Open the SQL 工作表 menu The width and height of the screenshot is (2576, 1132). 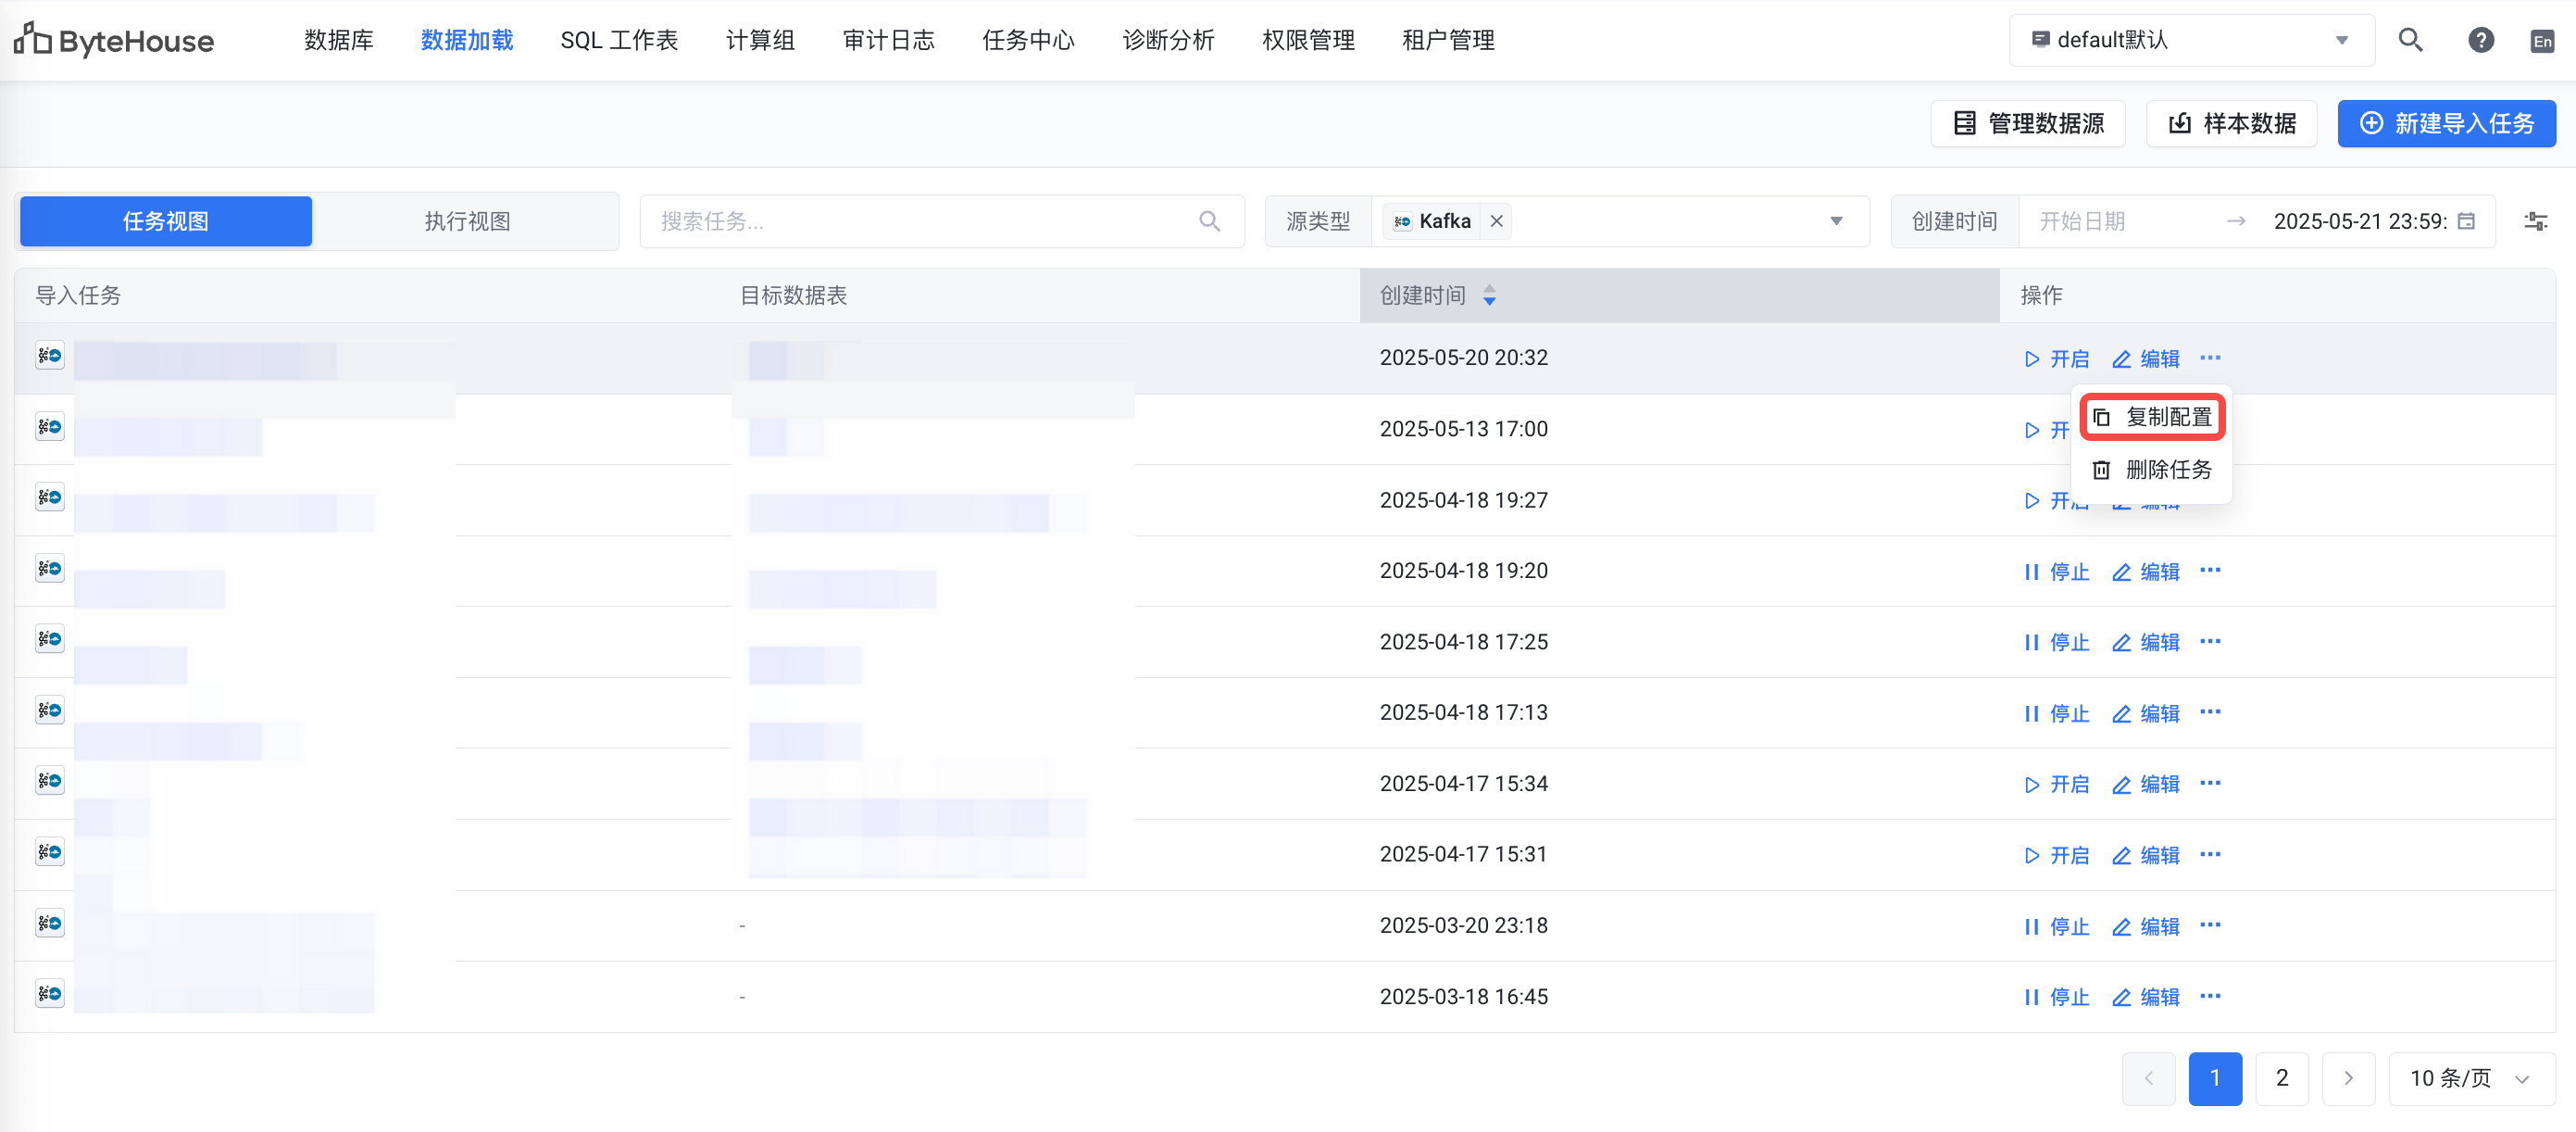click(x=619, y=40)
